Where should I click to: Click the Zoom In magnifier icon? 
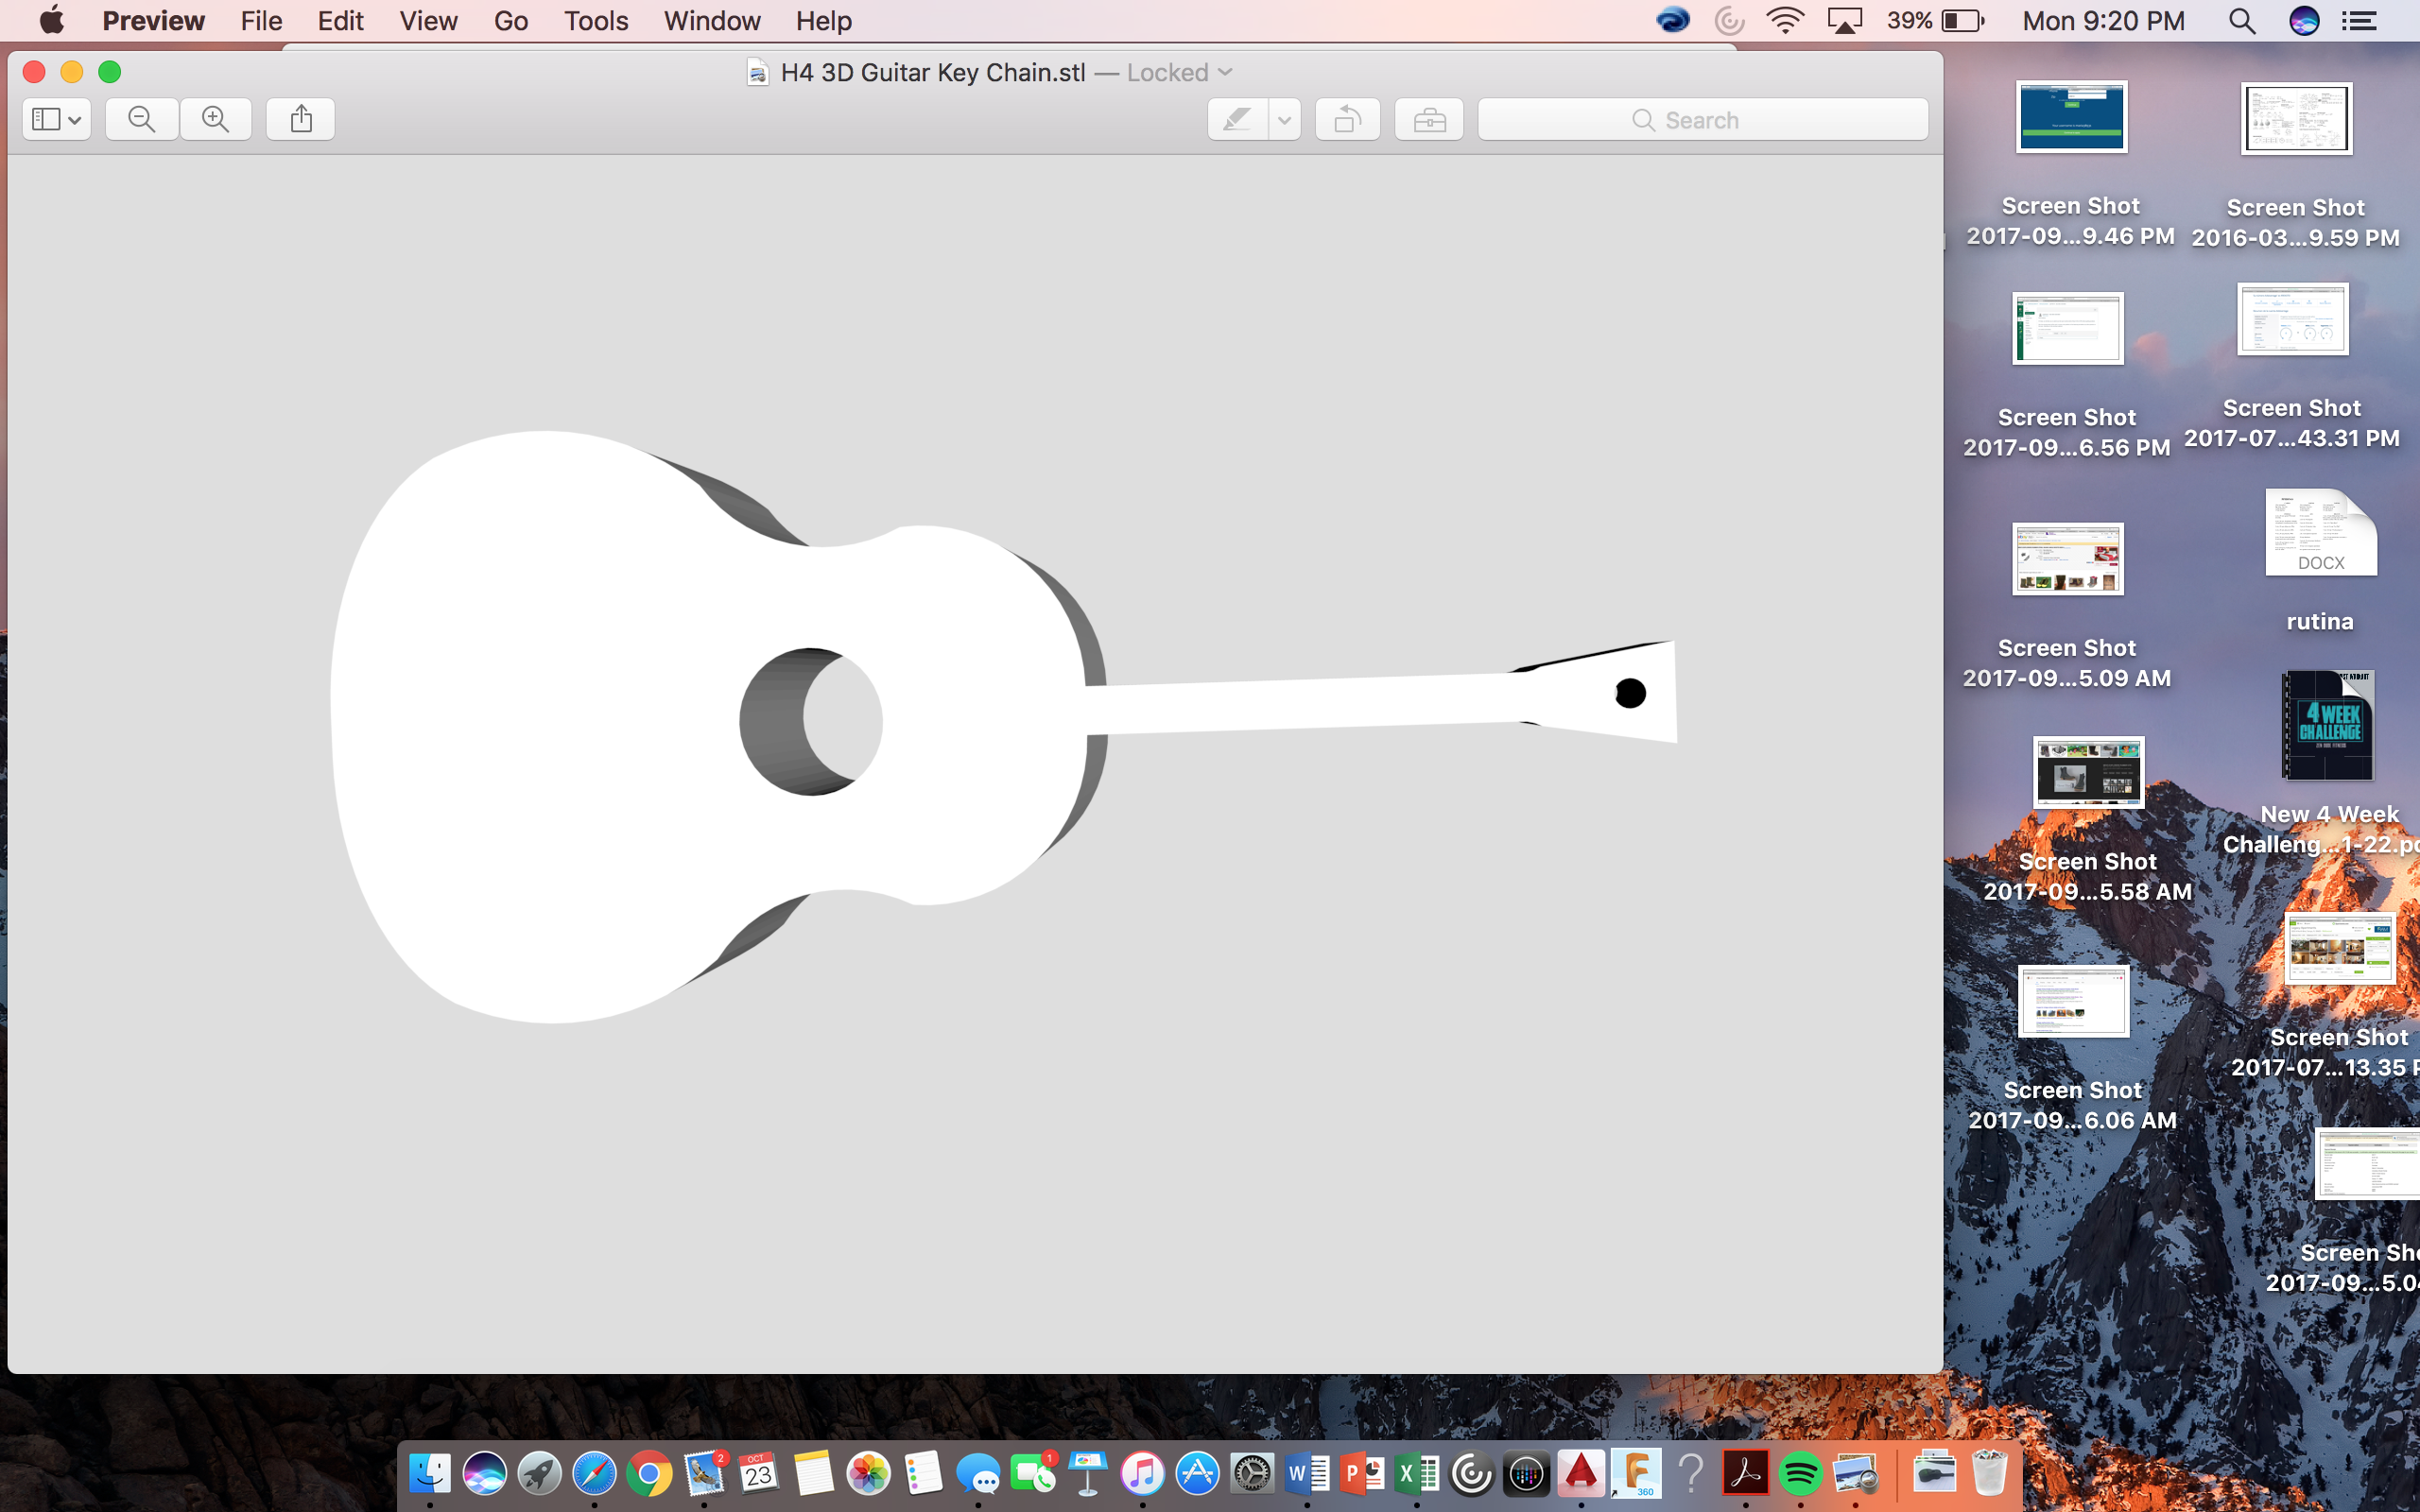[x=216, y=118]
